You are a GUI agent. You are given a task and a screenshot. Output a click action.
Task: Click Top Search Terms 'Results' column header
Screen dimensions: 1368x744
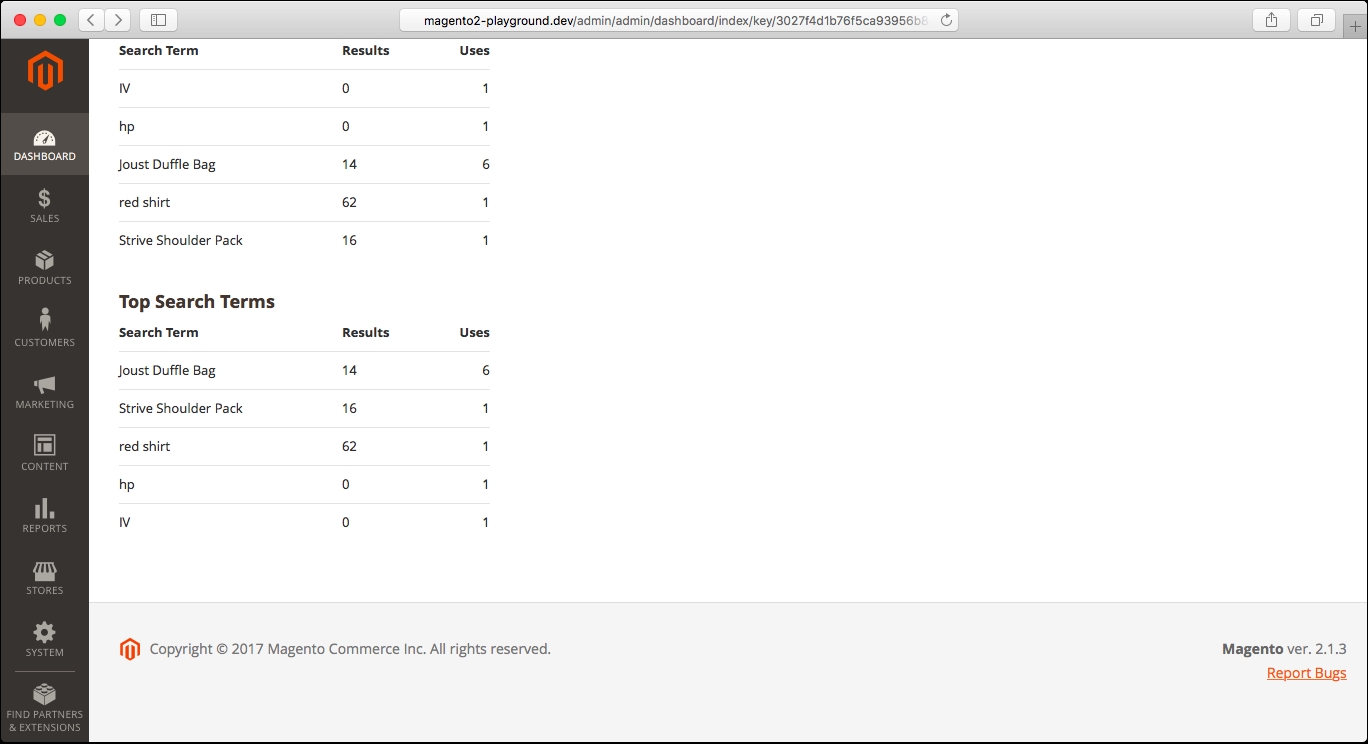pyautogui.click(x=366, y=332)
